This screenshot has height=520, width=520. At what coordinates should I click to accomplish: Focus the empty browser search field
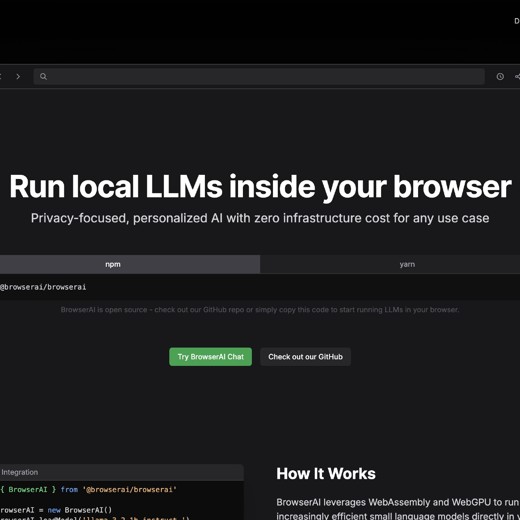(259, 77)
